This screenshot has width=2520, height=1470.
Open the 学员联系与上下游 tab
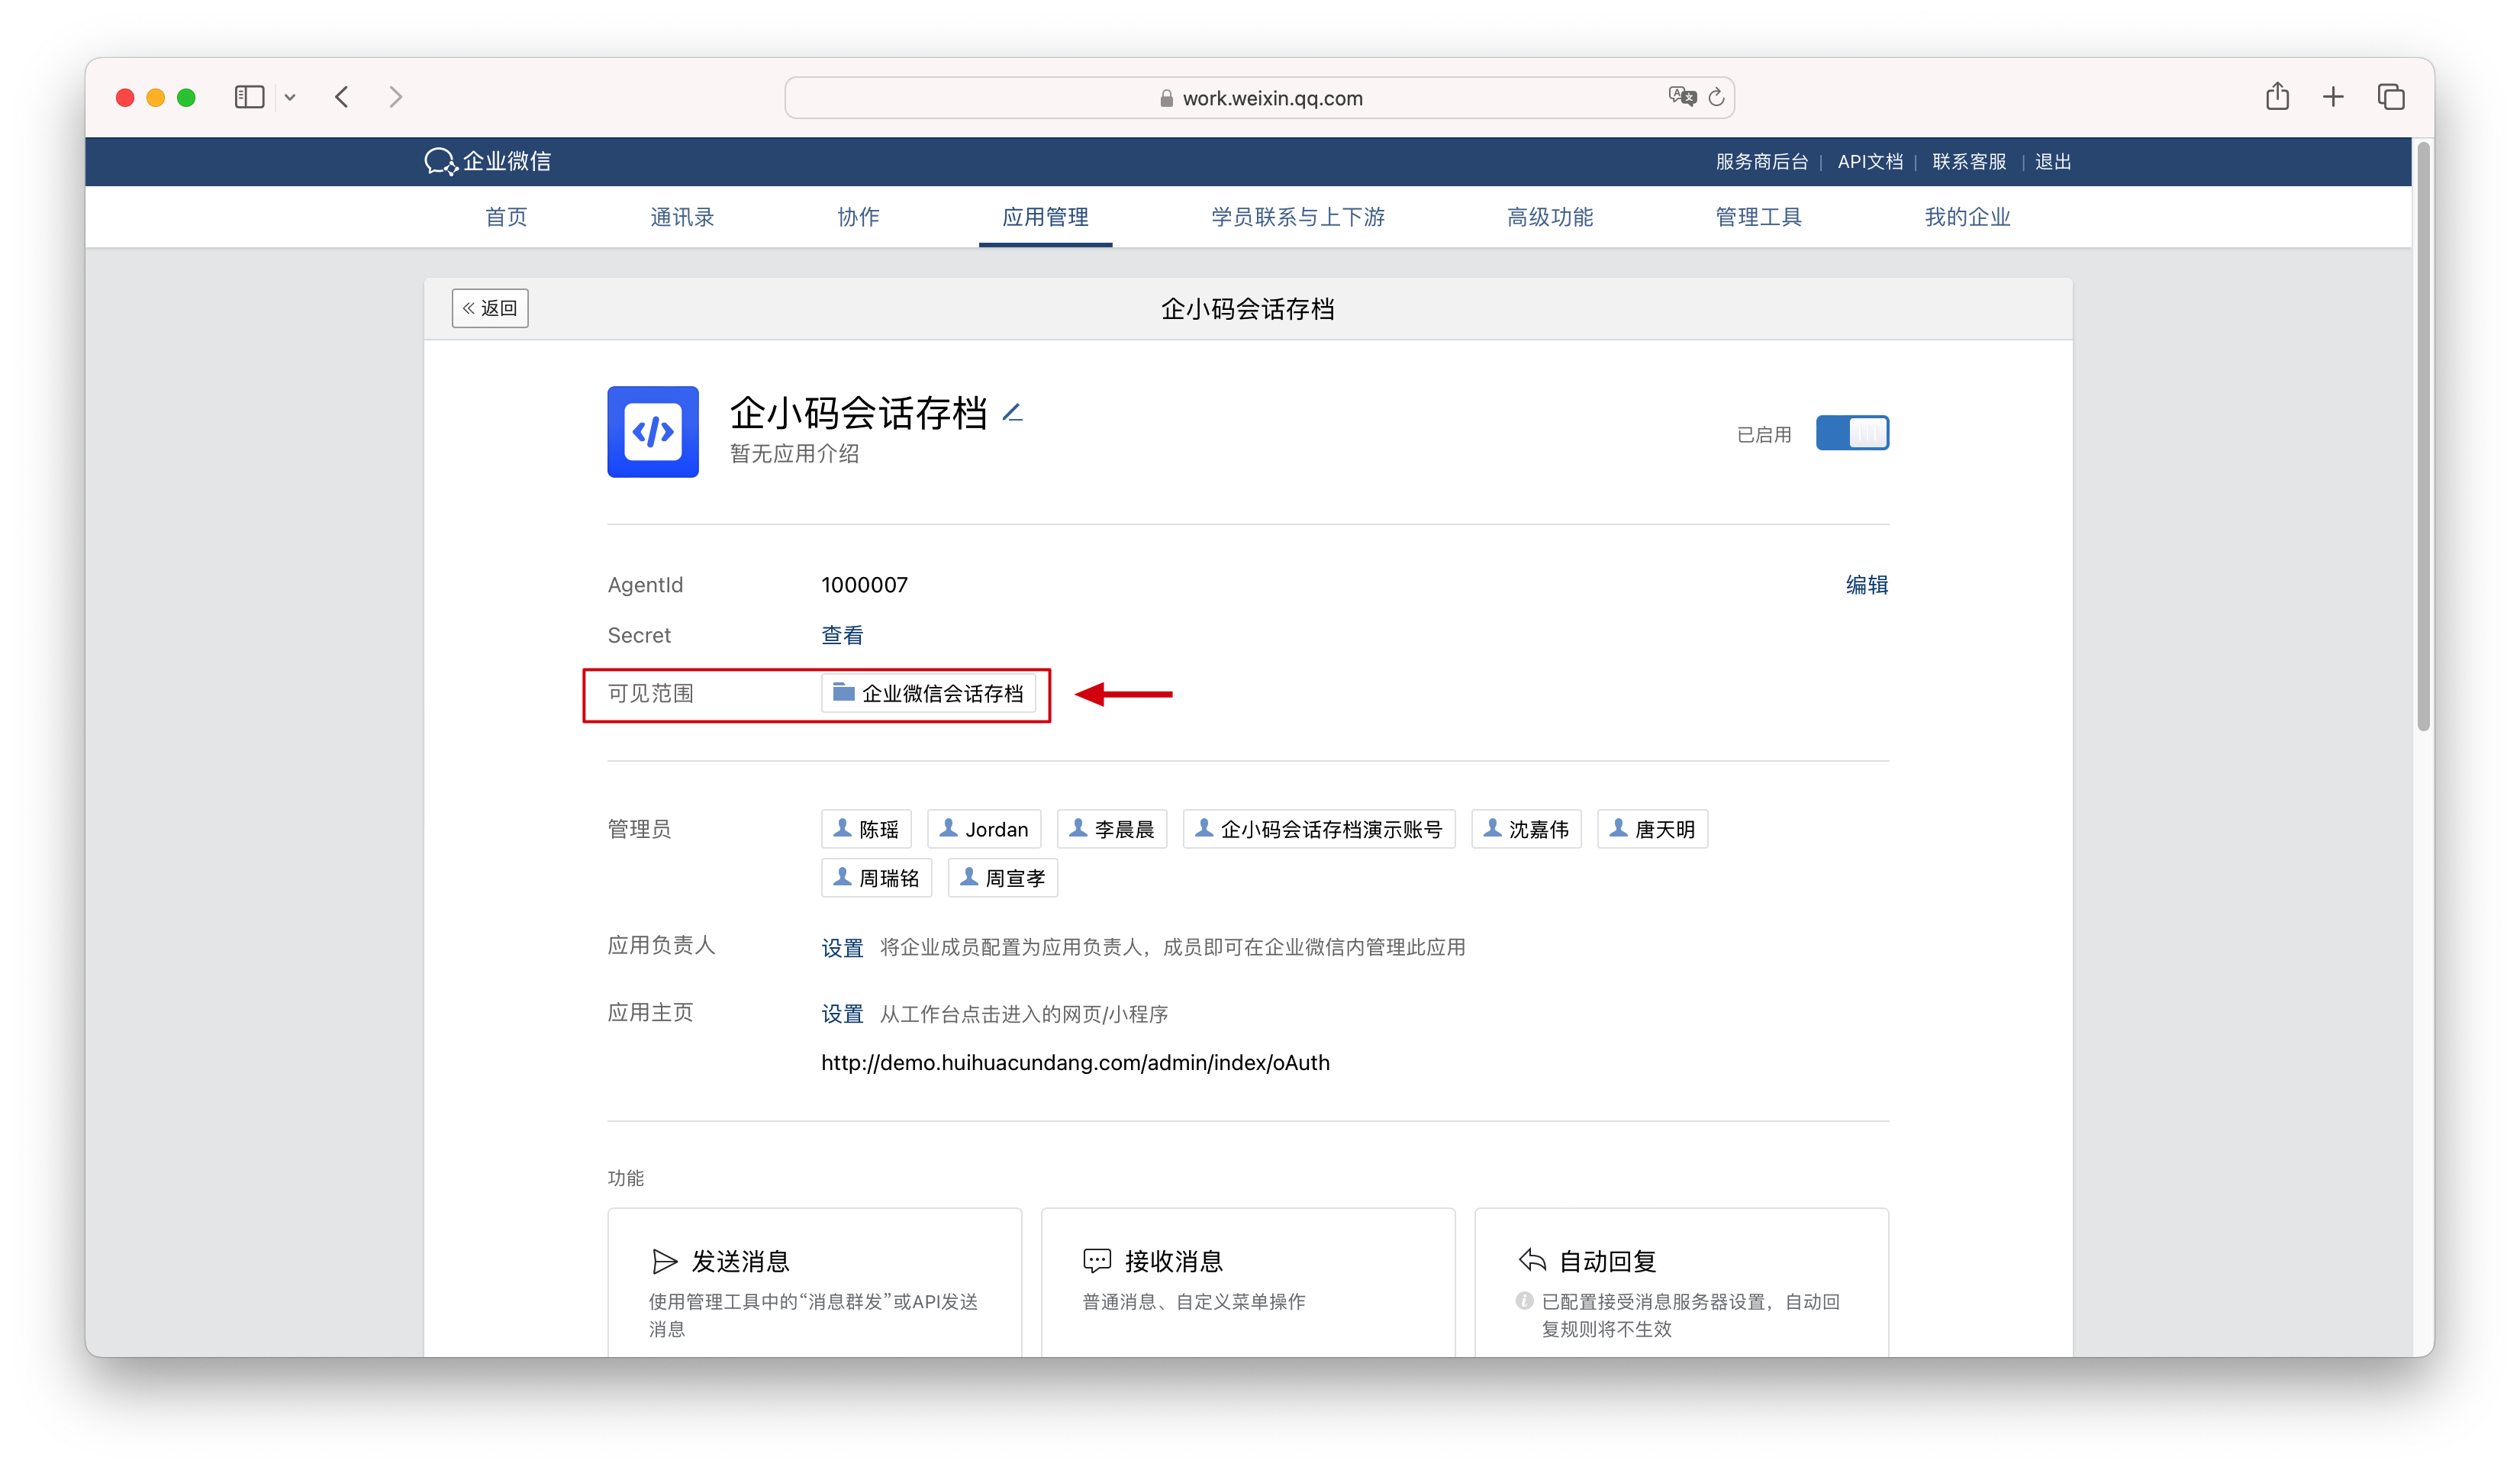click(x=1298, y=217)
